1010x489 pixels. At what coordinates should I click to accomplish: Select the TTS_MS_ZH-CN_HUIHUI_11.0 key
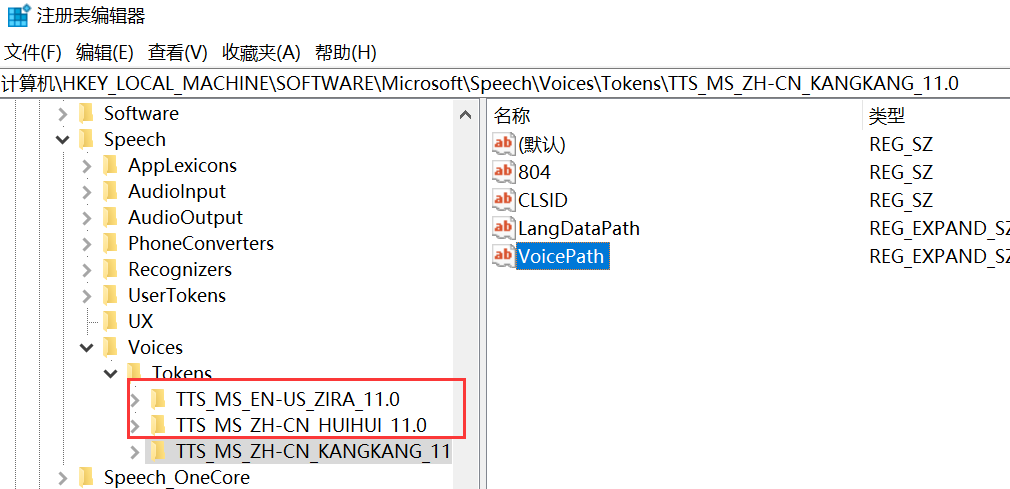point(301,425)
